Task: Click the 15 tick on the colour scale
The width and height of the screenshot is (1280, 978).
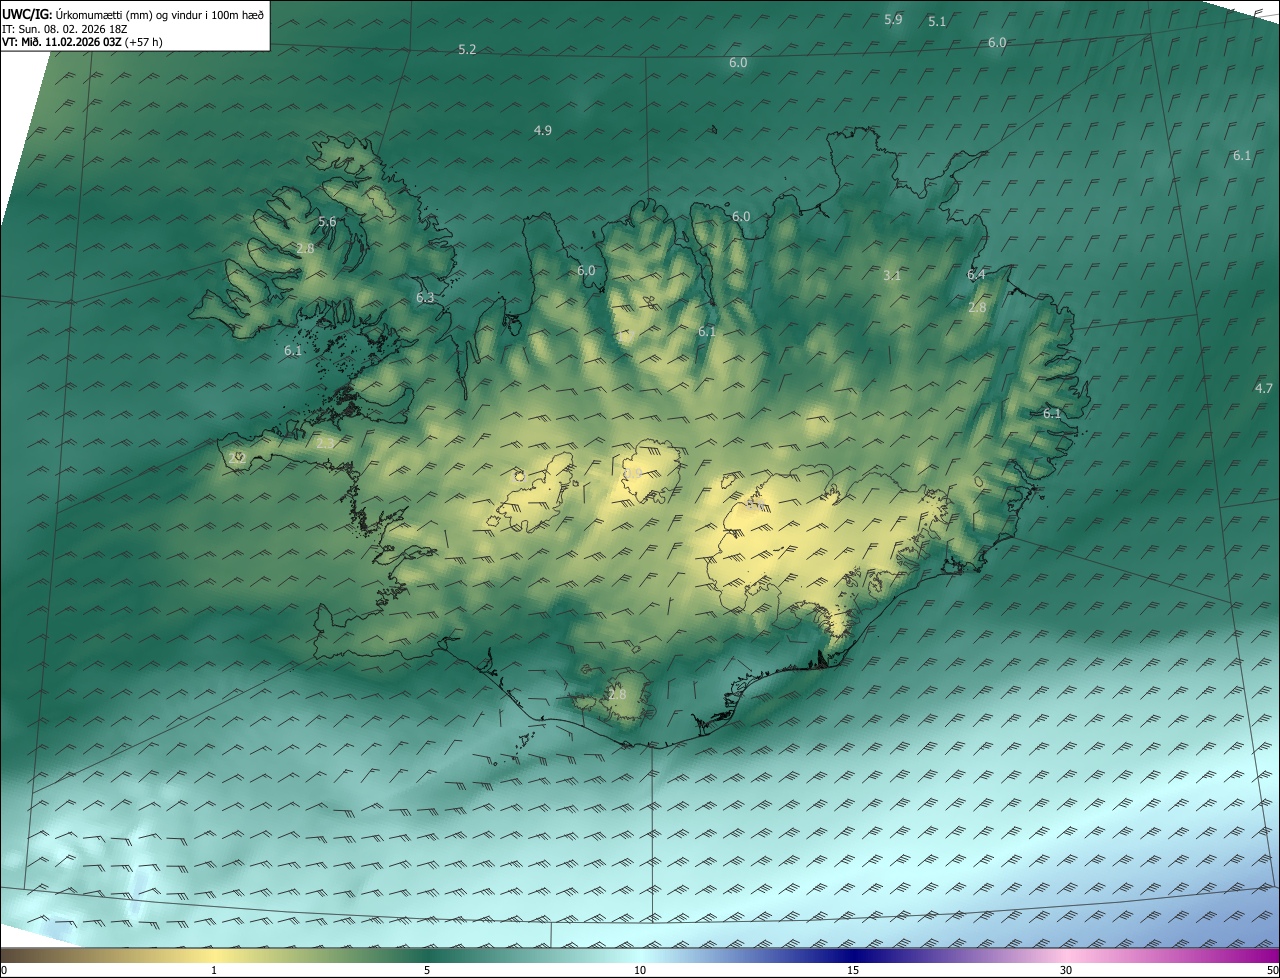Action: tap(853, 970)
